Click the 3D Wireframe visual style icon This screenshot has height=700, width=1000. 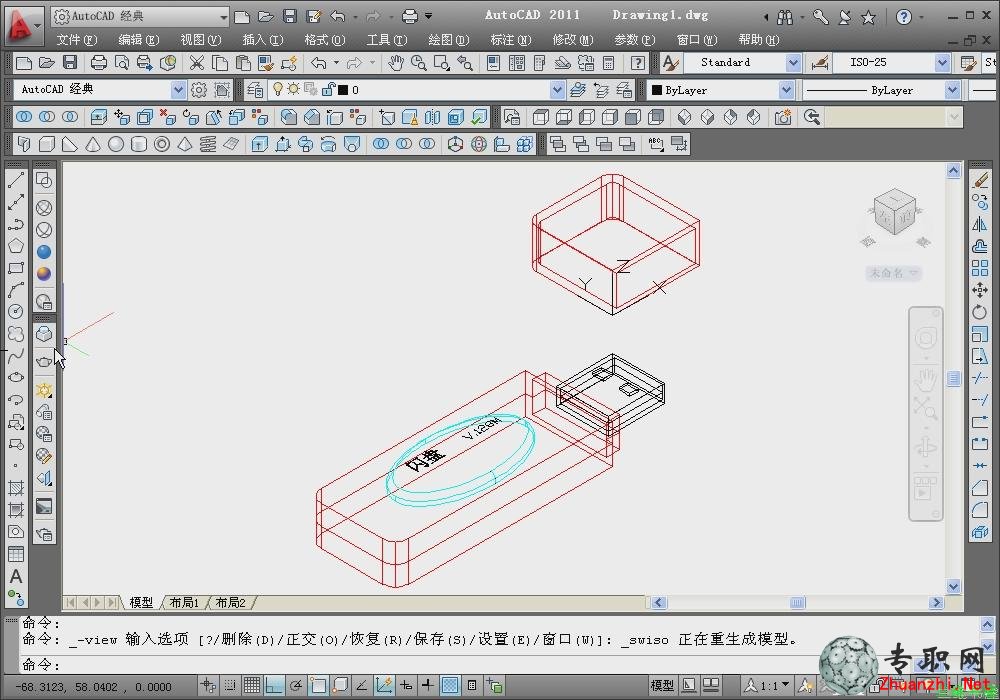[44, 208]
